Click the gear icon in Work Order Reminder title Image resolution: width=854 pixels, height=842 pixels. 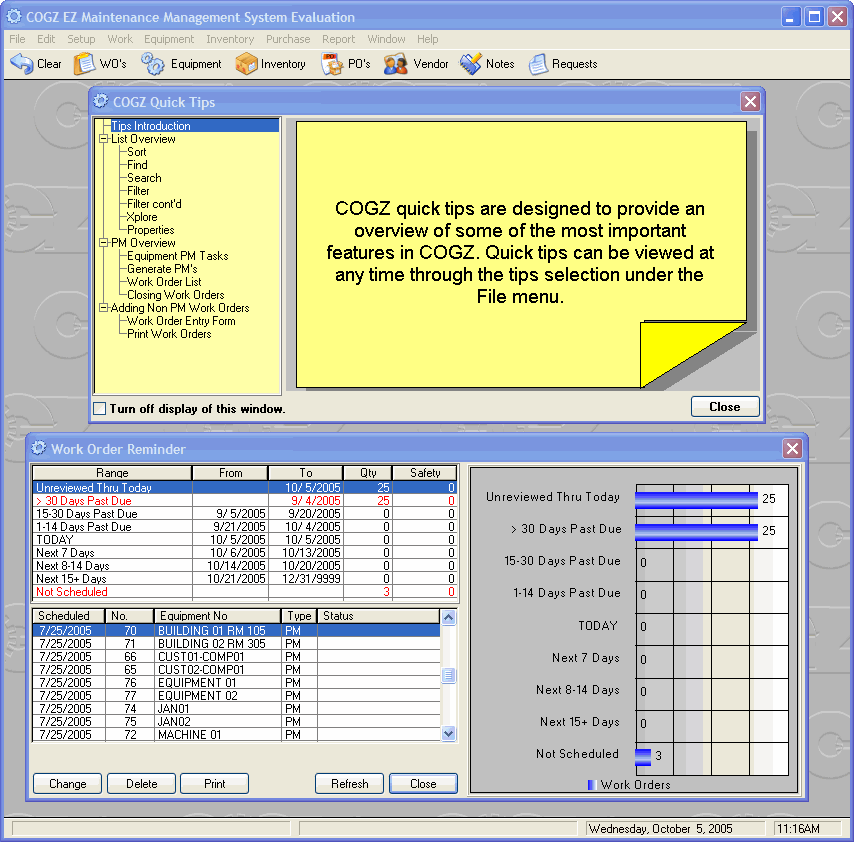[x=39, y=448]
